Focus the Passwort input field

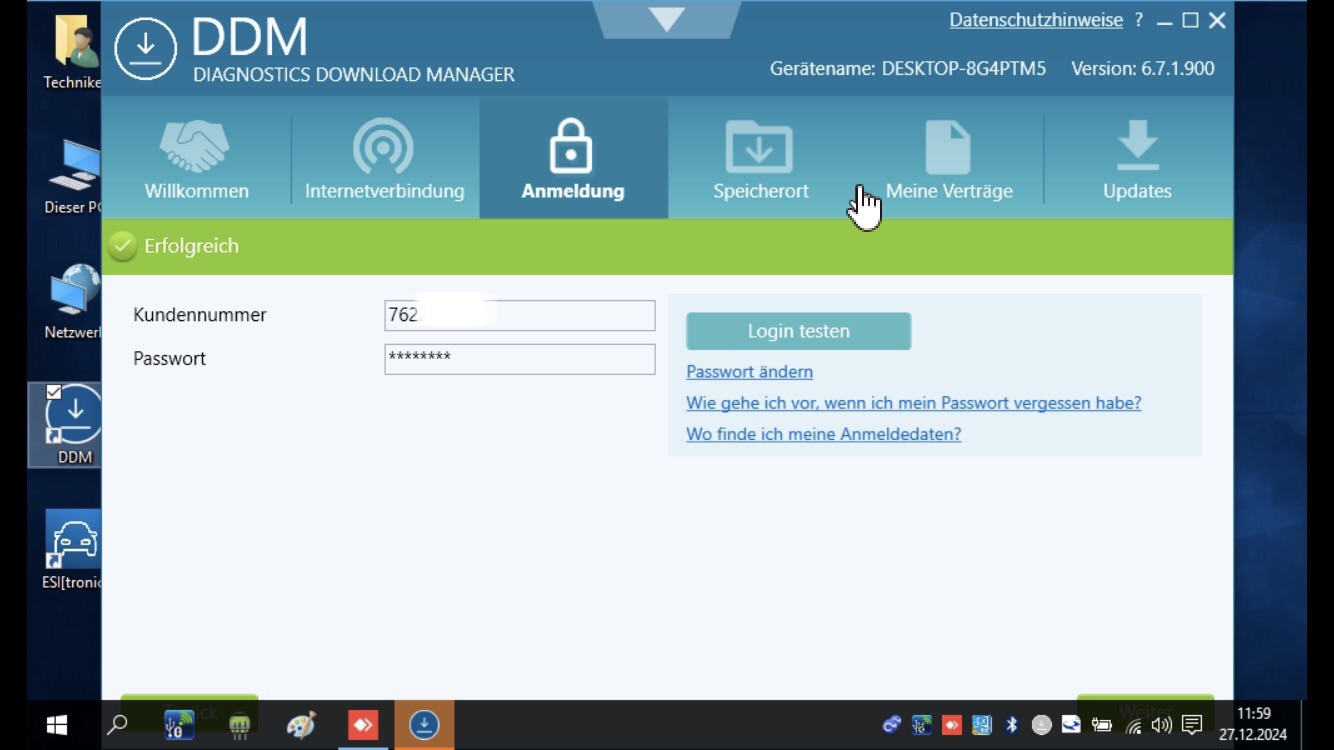[519, 359]
